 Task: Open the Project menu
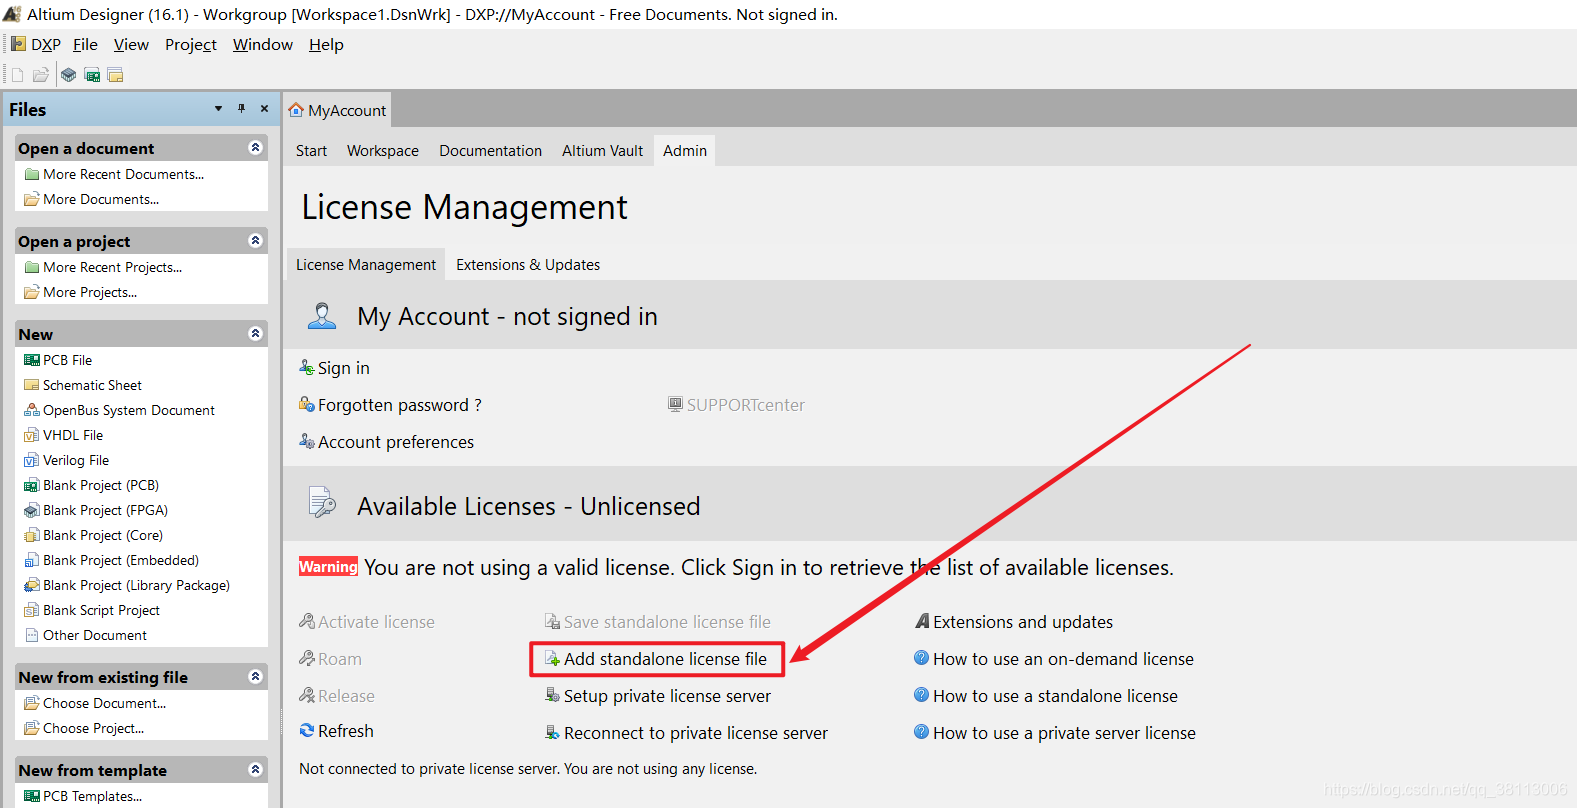[190, 45]
